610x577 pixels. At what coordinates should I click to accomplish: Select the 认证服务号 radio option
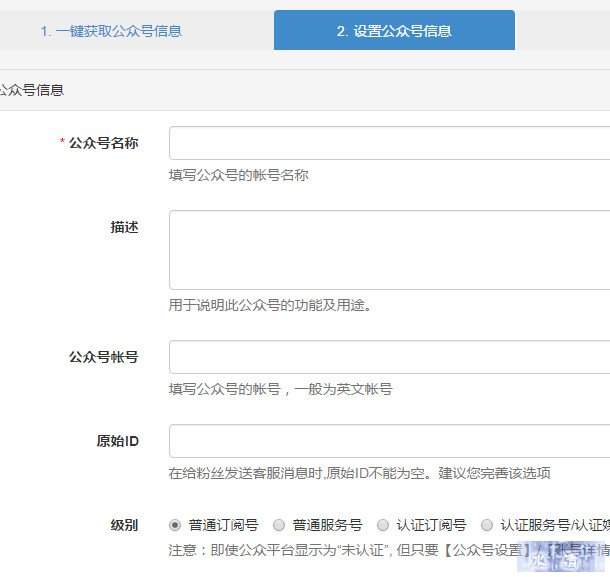[487, 525]
